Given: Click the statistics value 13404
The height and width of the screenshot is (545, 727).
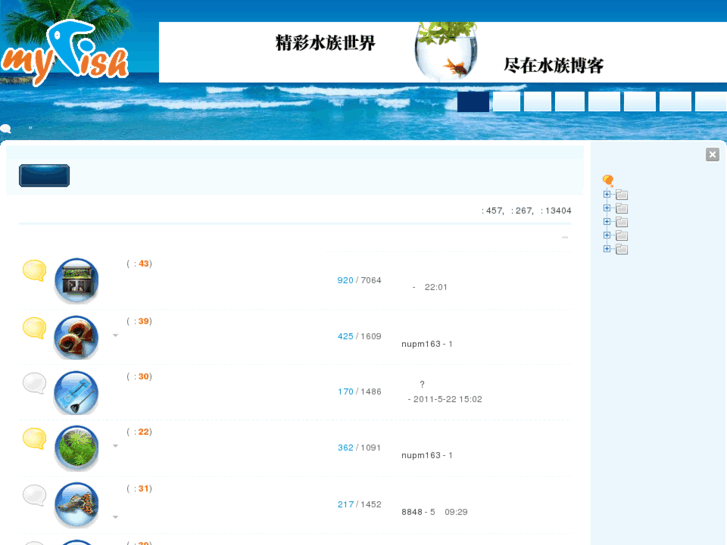Looking at the screenshot, I should coord(558,211).
